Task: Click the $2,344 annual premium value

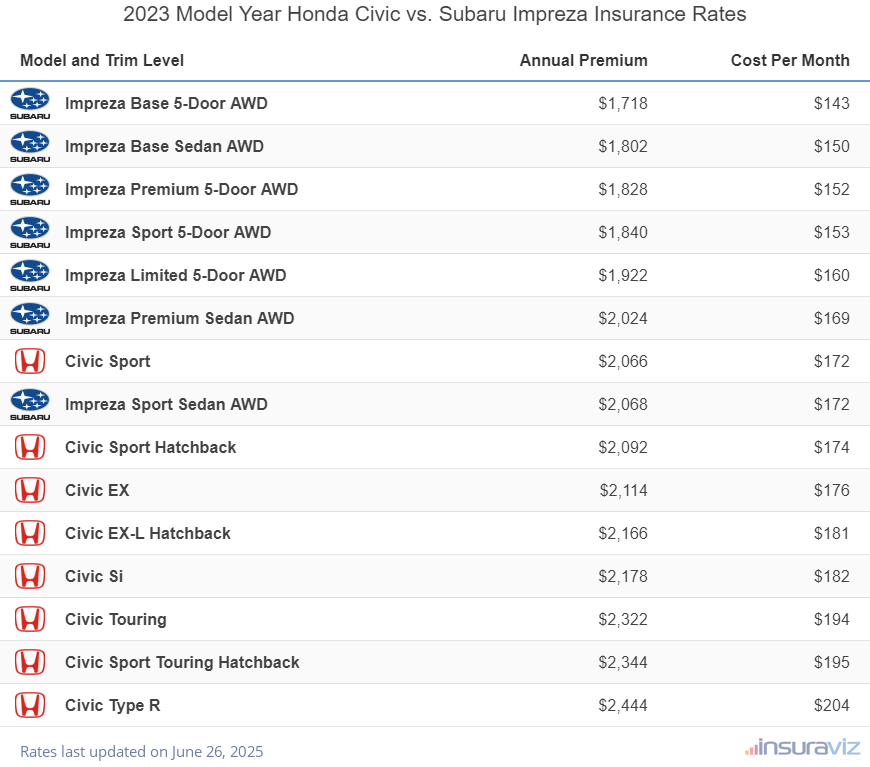Action: [623, 663]
